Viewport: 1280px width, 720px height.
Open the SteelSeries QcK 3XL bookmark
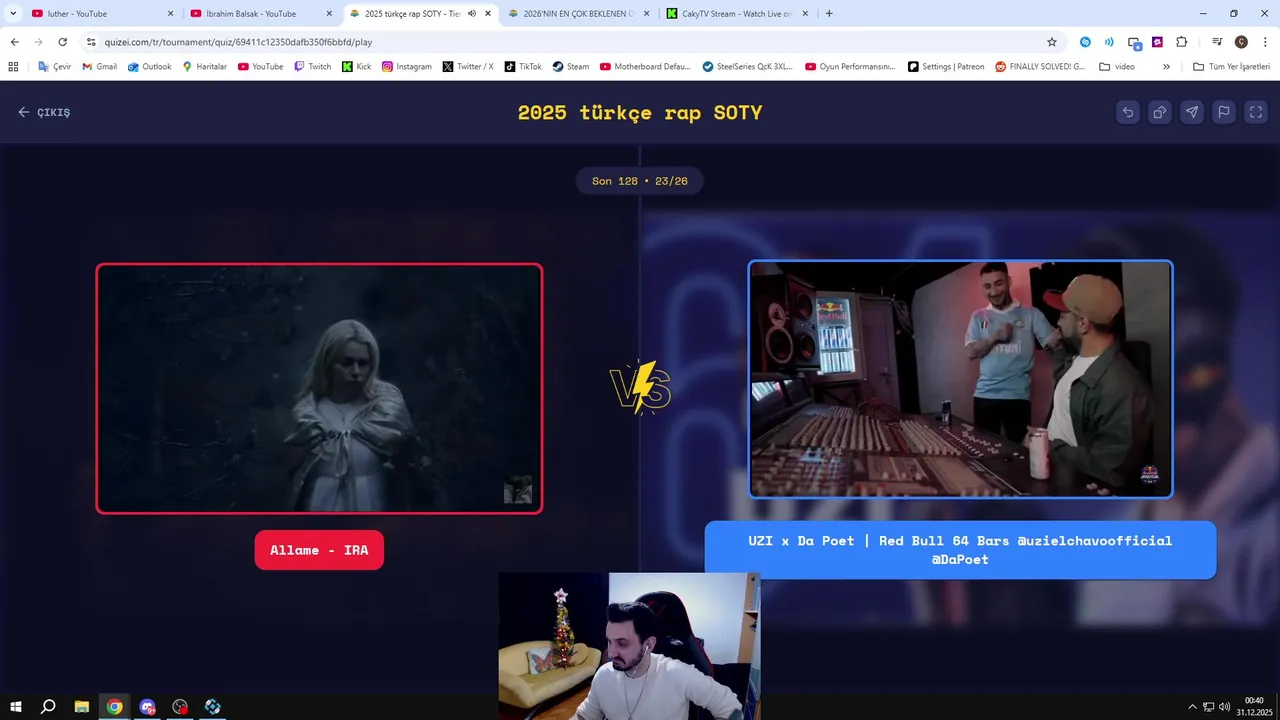coord(747,67)
